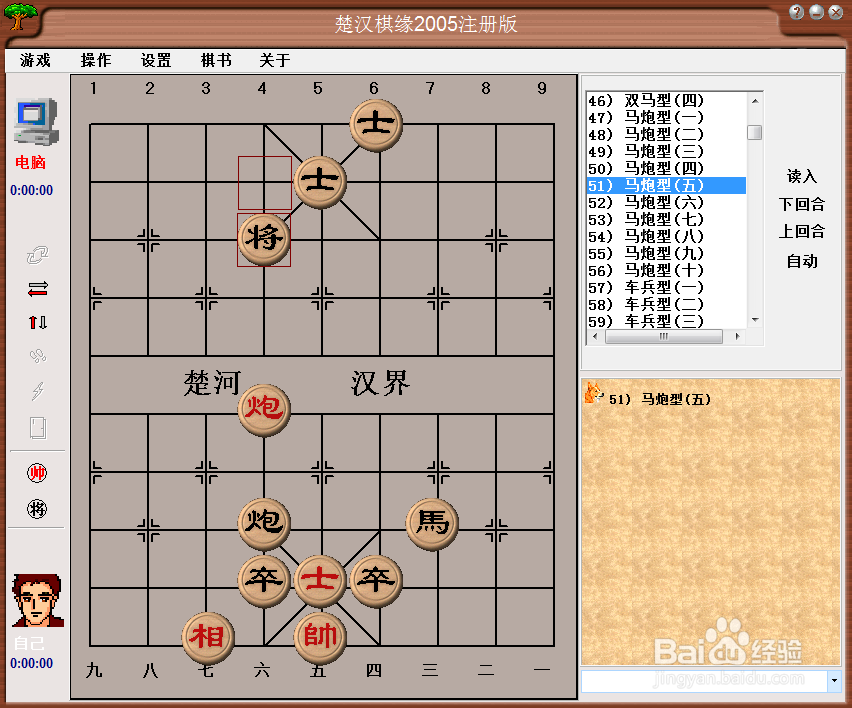Open the 游戏 menu
Image resolution: width=852 pixels, height=708 pixels.
[x=35, y=60]
